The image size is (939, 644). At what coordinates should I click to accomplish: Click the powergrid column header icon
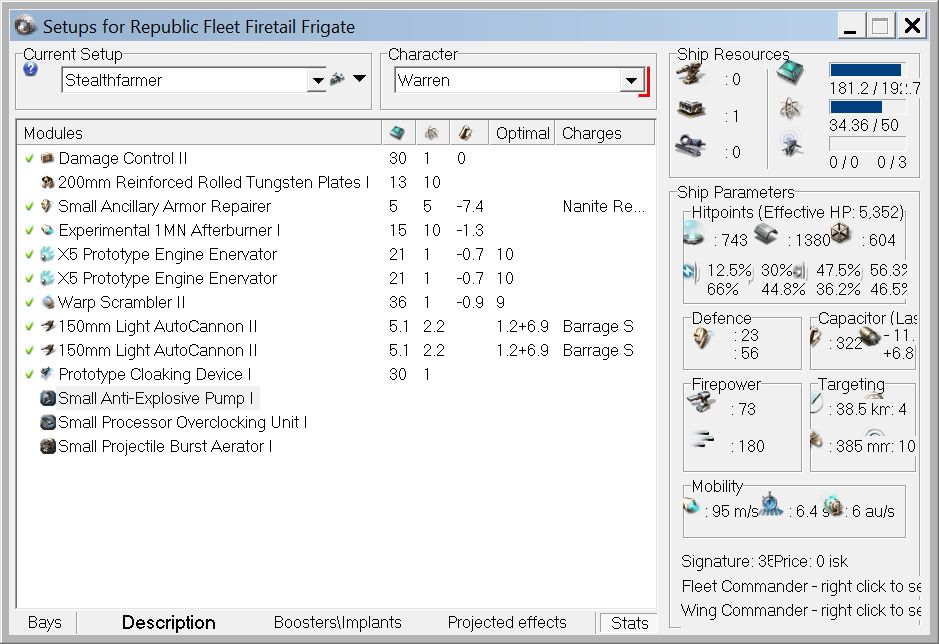pyautogui.click(x=431, y=132)
